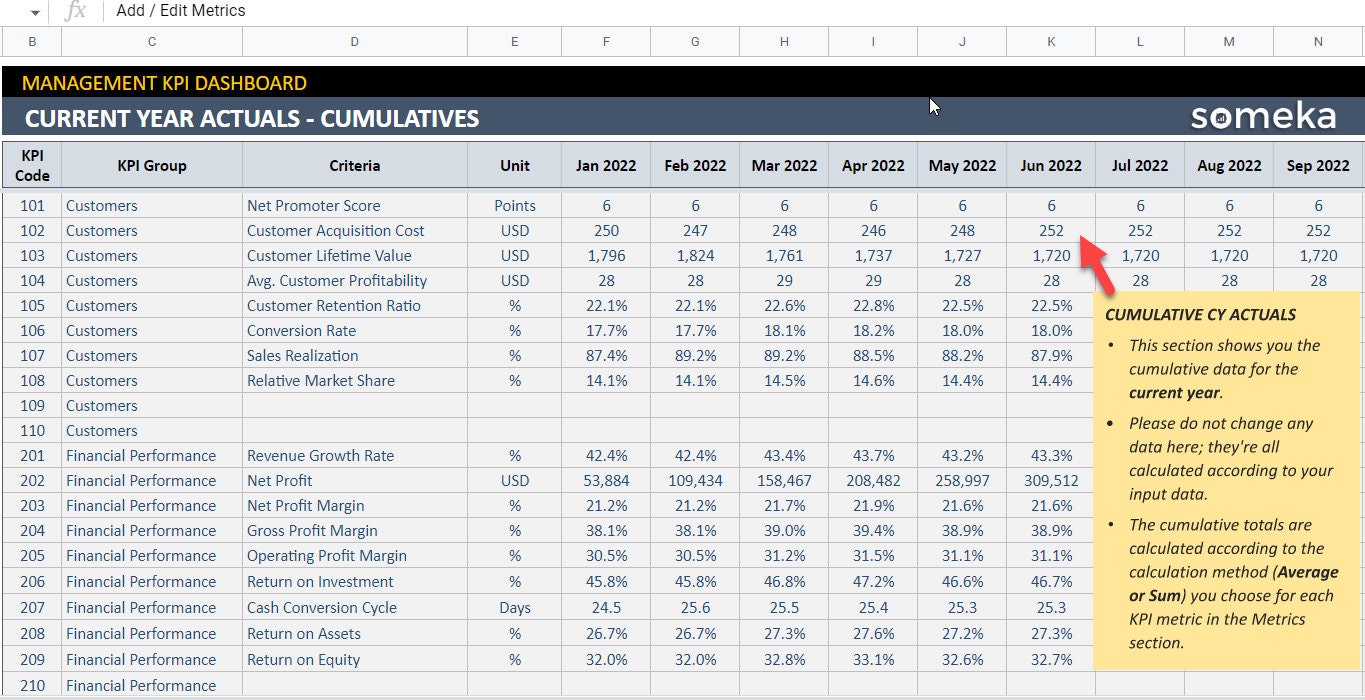Viewport: 1365px width, 700px height.
Task: Select column G header
Action: (x=695, y=42)
